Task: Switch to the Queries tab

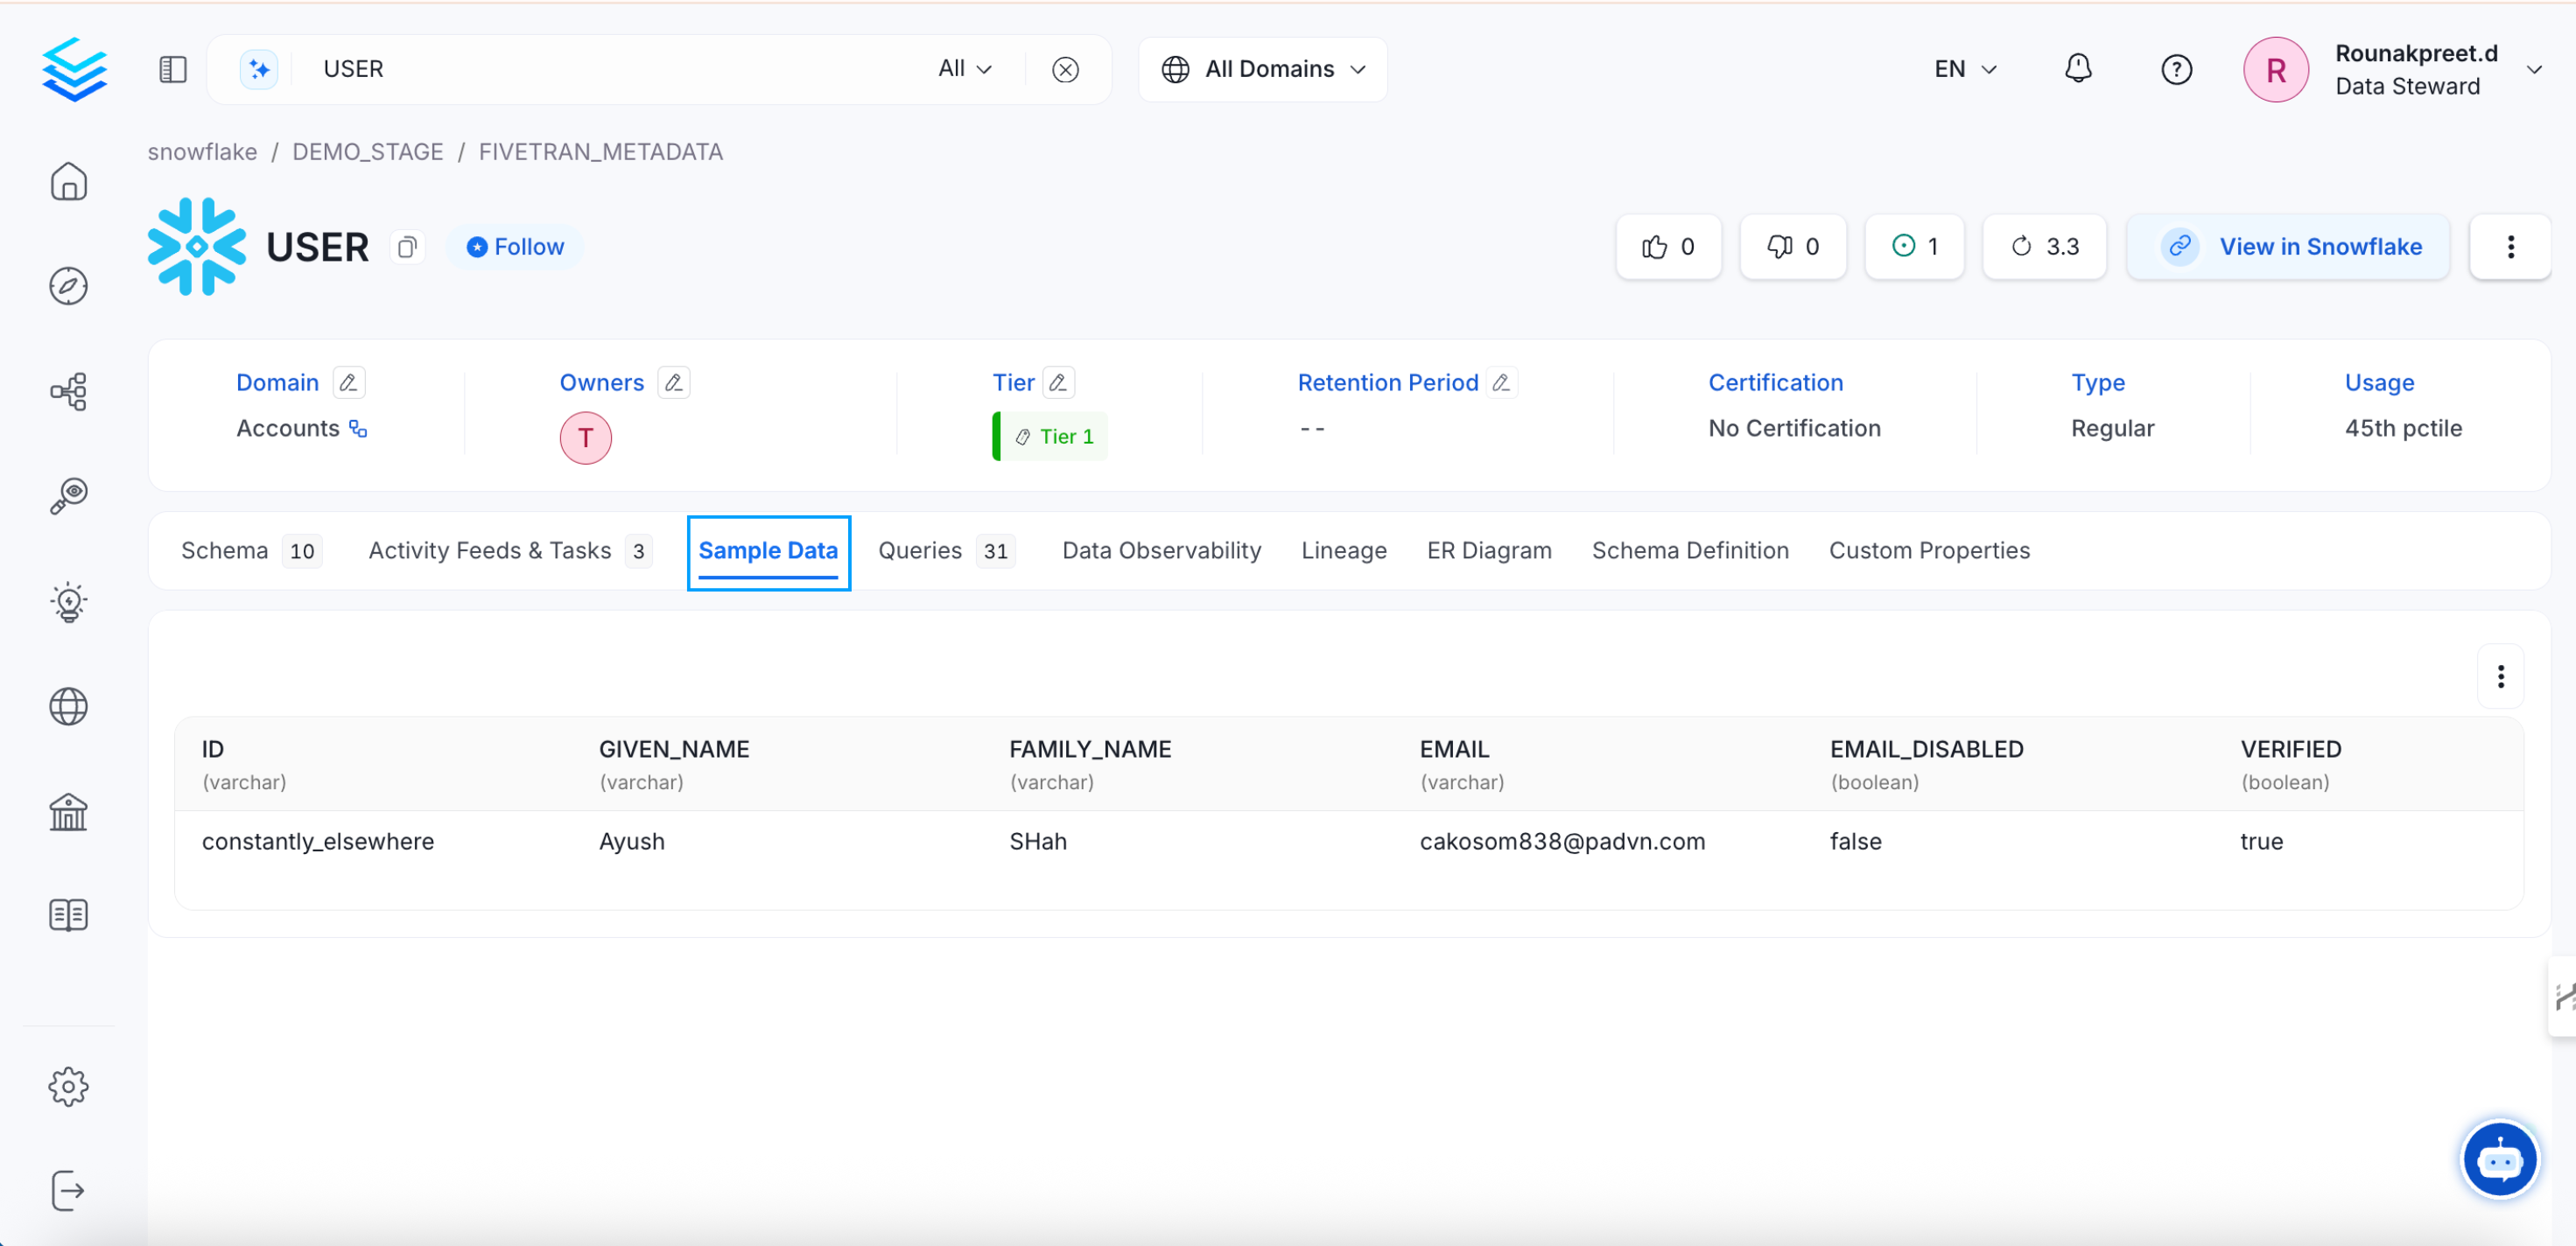Action: coord(919,550)
